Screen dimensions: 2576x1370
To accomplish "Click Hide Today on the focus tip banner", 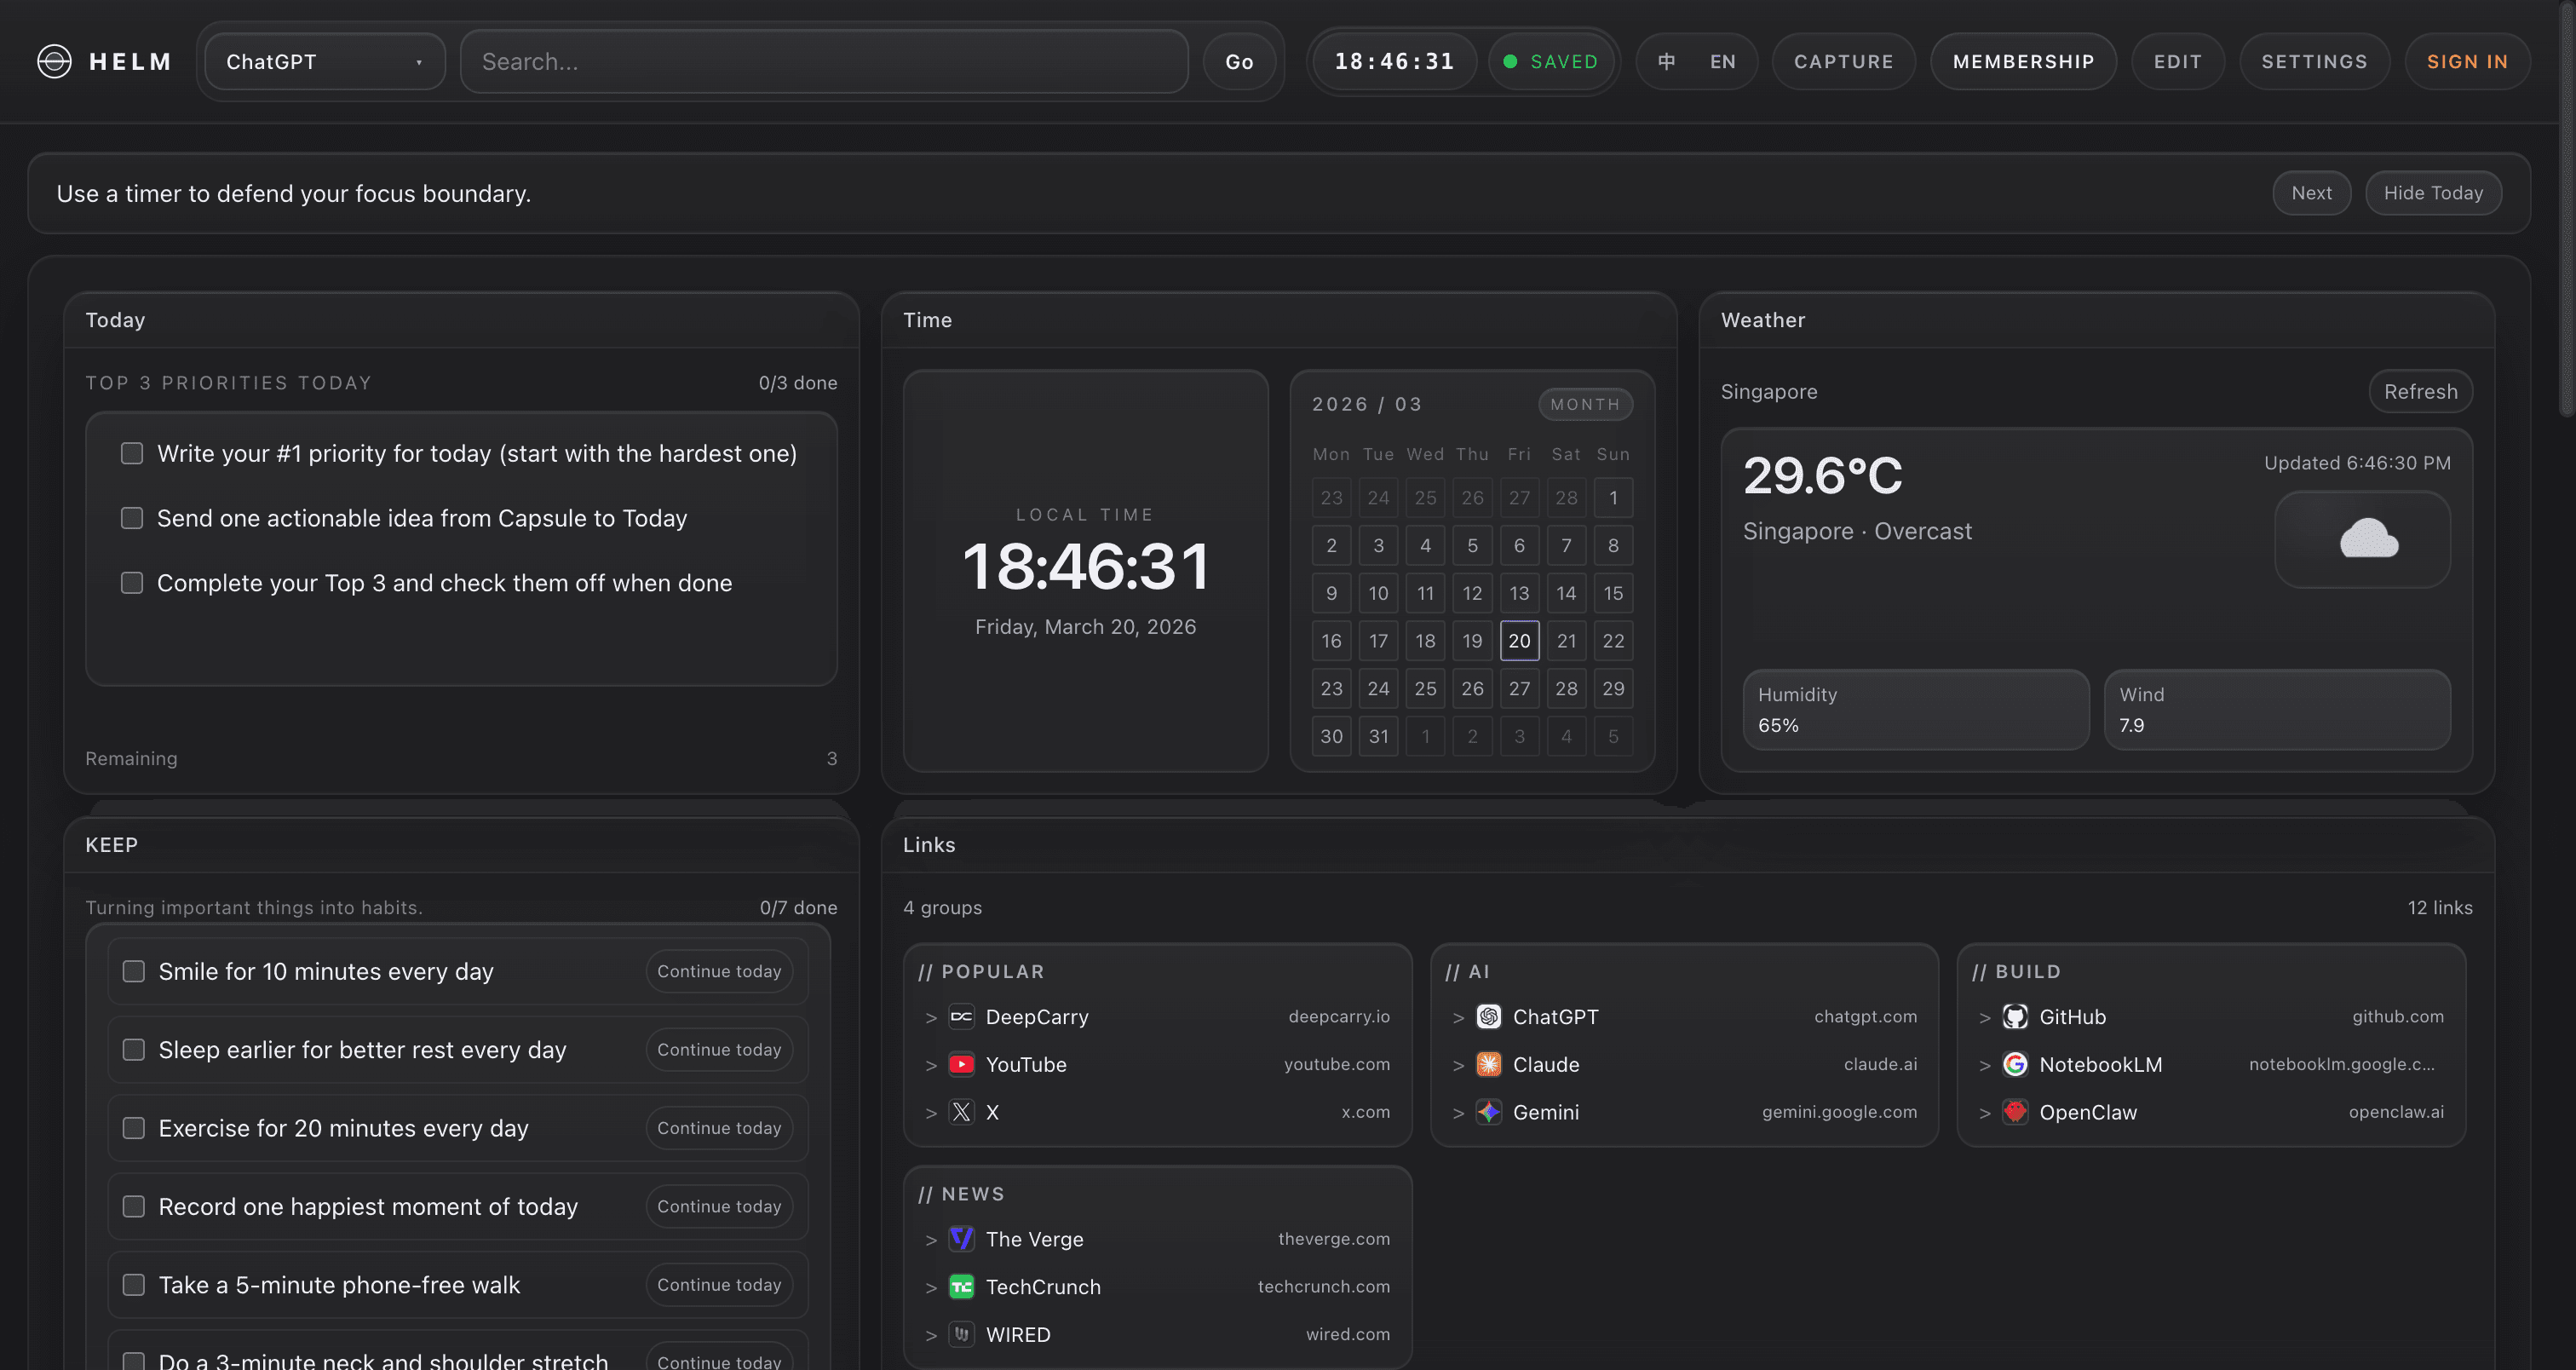I will tap(2433, 192).
